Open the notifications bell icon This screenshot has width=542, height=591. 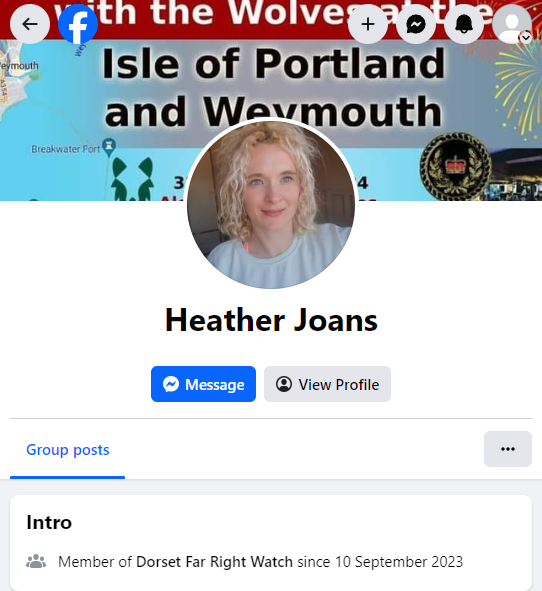464,24
